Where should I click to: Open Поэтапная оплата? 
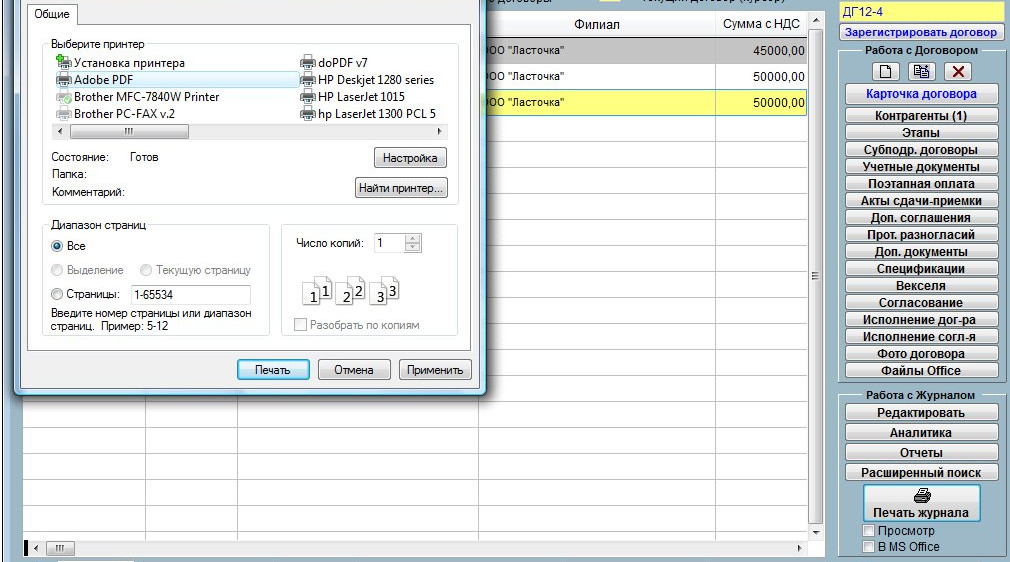pyautogui.click(x=921, y=184)
